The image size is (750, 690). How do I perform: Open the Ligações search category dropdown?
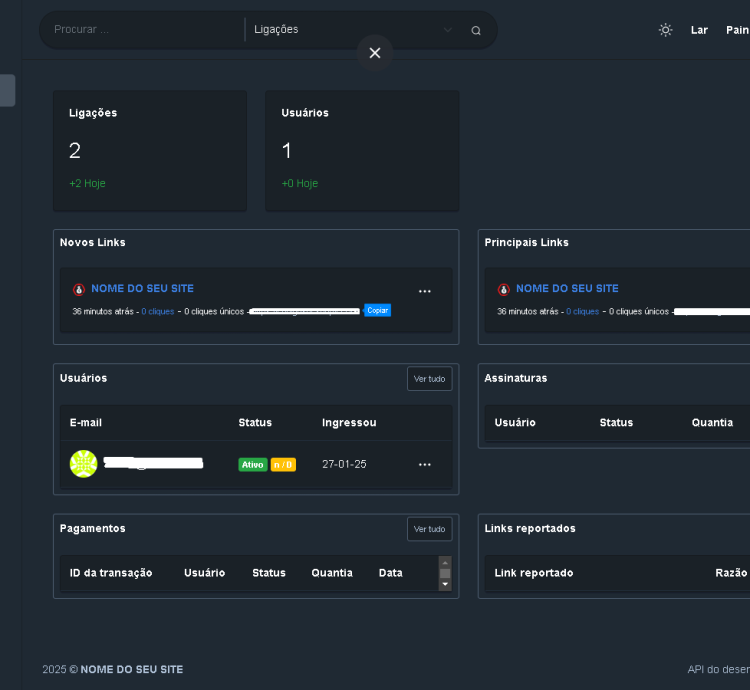352,30
